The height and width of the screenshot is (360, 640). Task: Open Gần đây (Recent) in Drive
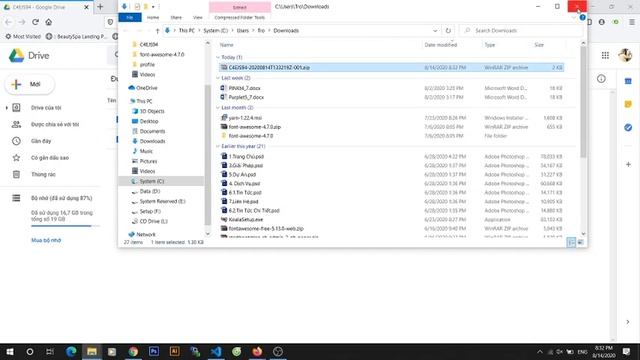tap(41, 141)
